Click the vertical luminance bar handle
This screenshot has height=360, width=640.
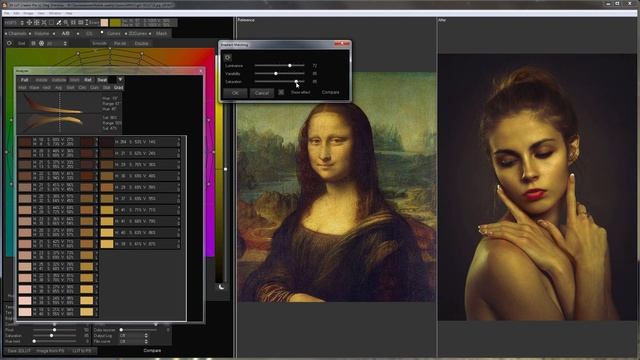225,169
